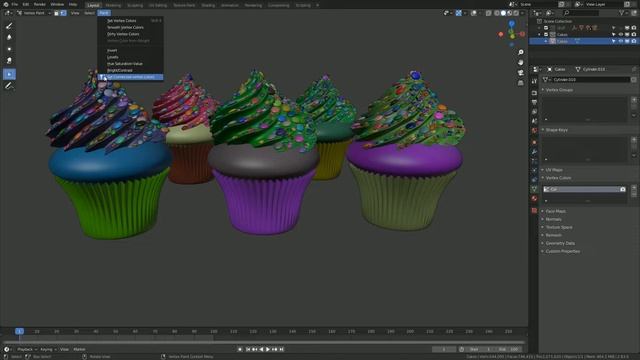640x360 pixels.
Task: Toggle eye of Cakes collection row
Action: (621, 35)
